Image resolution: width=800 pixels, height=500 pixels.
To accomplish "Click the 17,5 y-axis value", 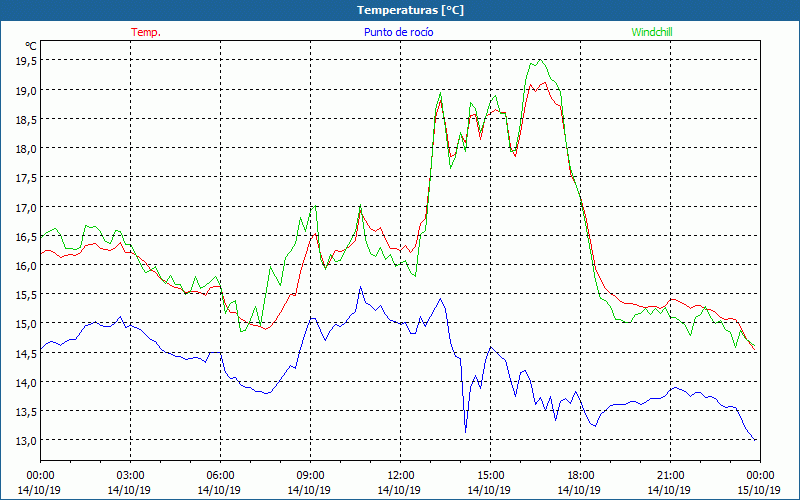I will 26,178.
